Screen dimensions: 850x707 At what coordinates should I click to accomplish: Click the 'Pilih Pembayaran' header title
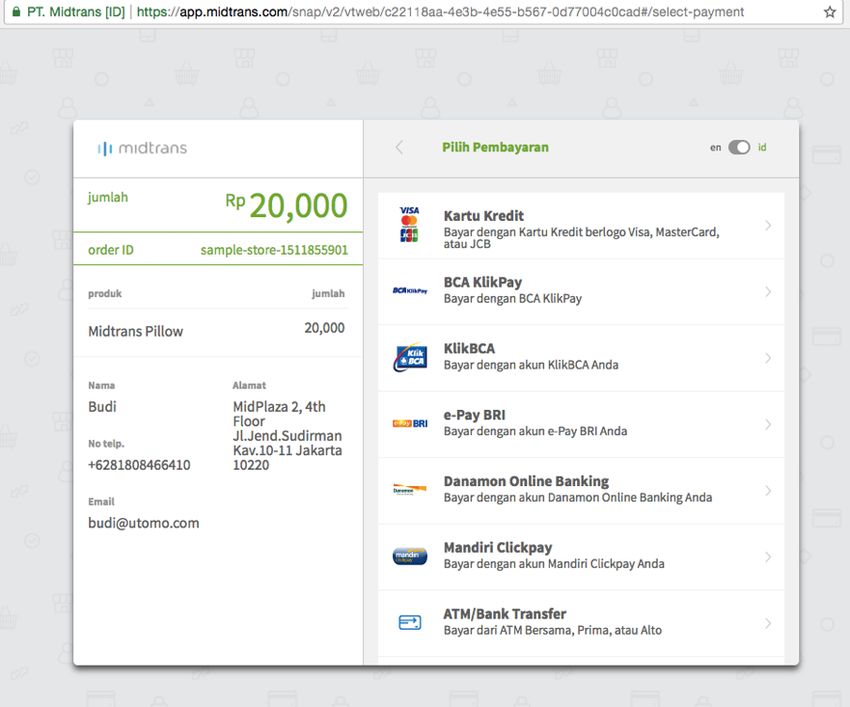pos(495,147)
